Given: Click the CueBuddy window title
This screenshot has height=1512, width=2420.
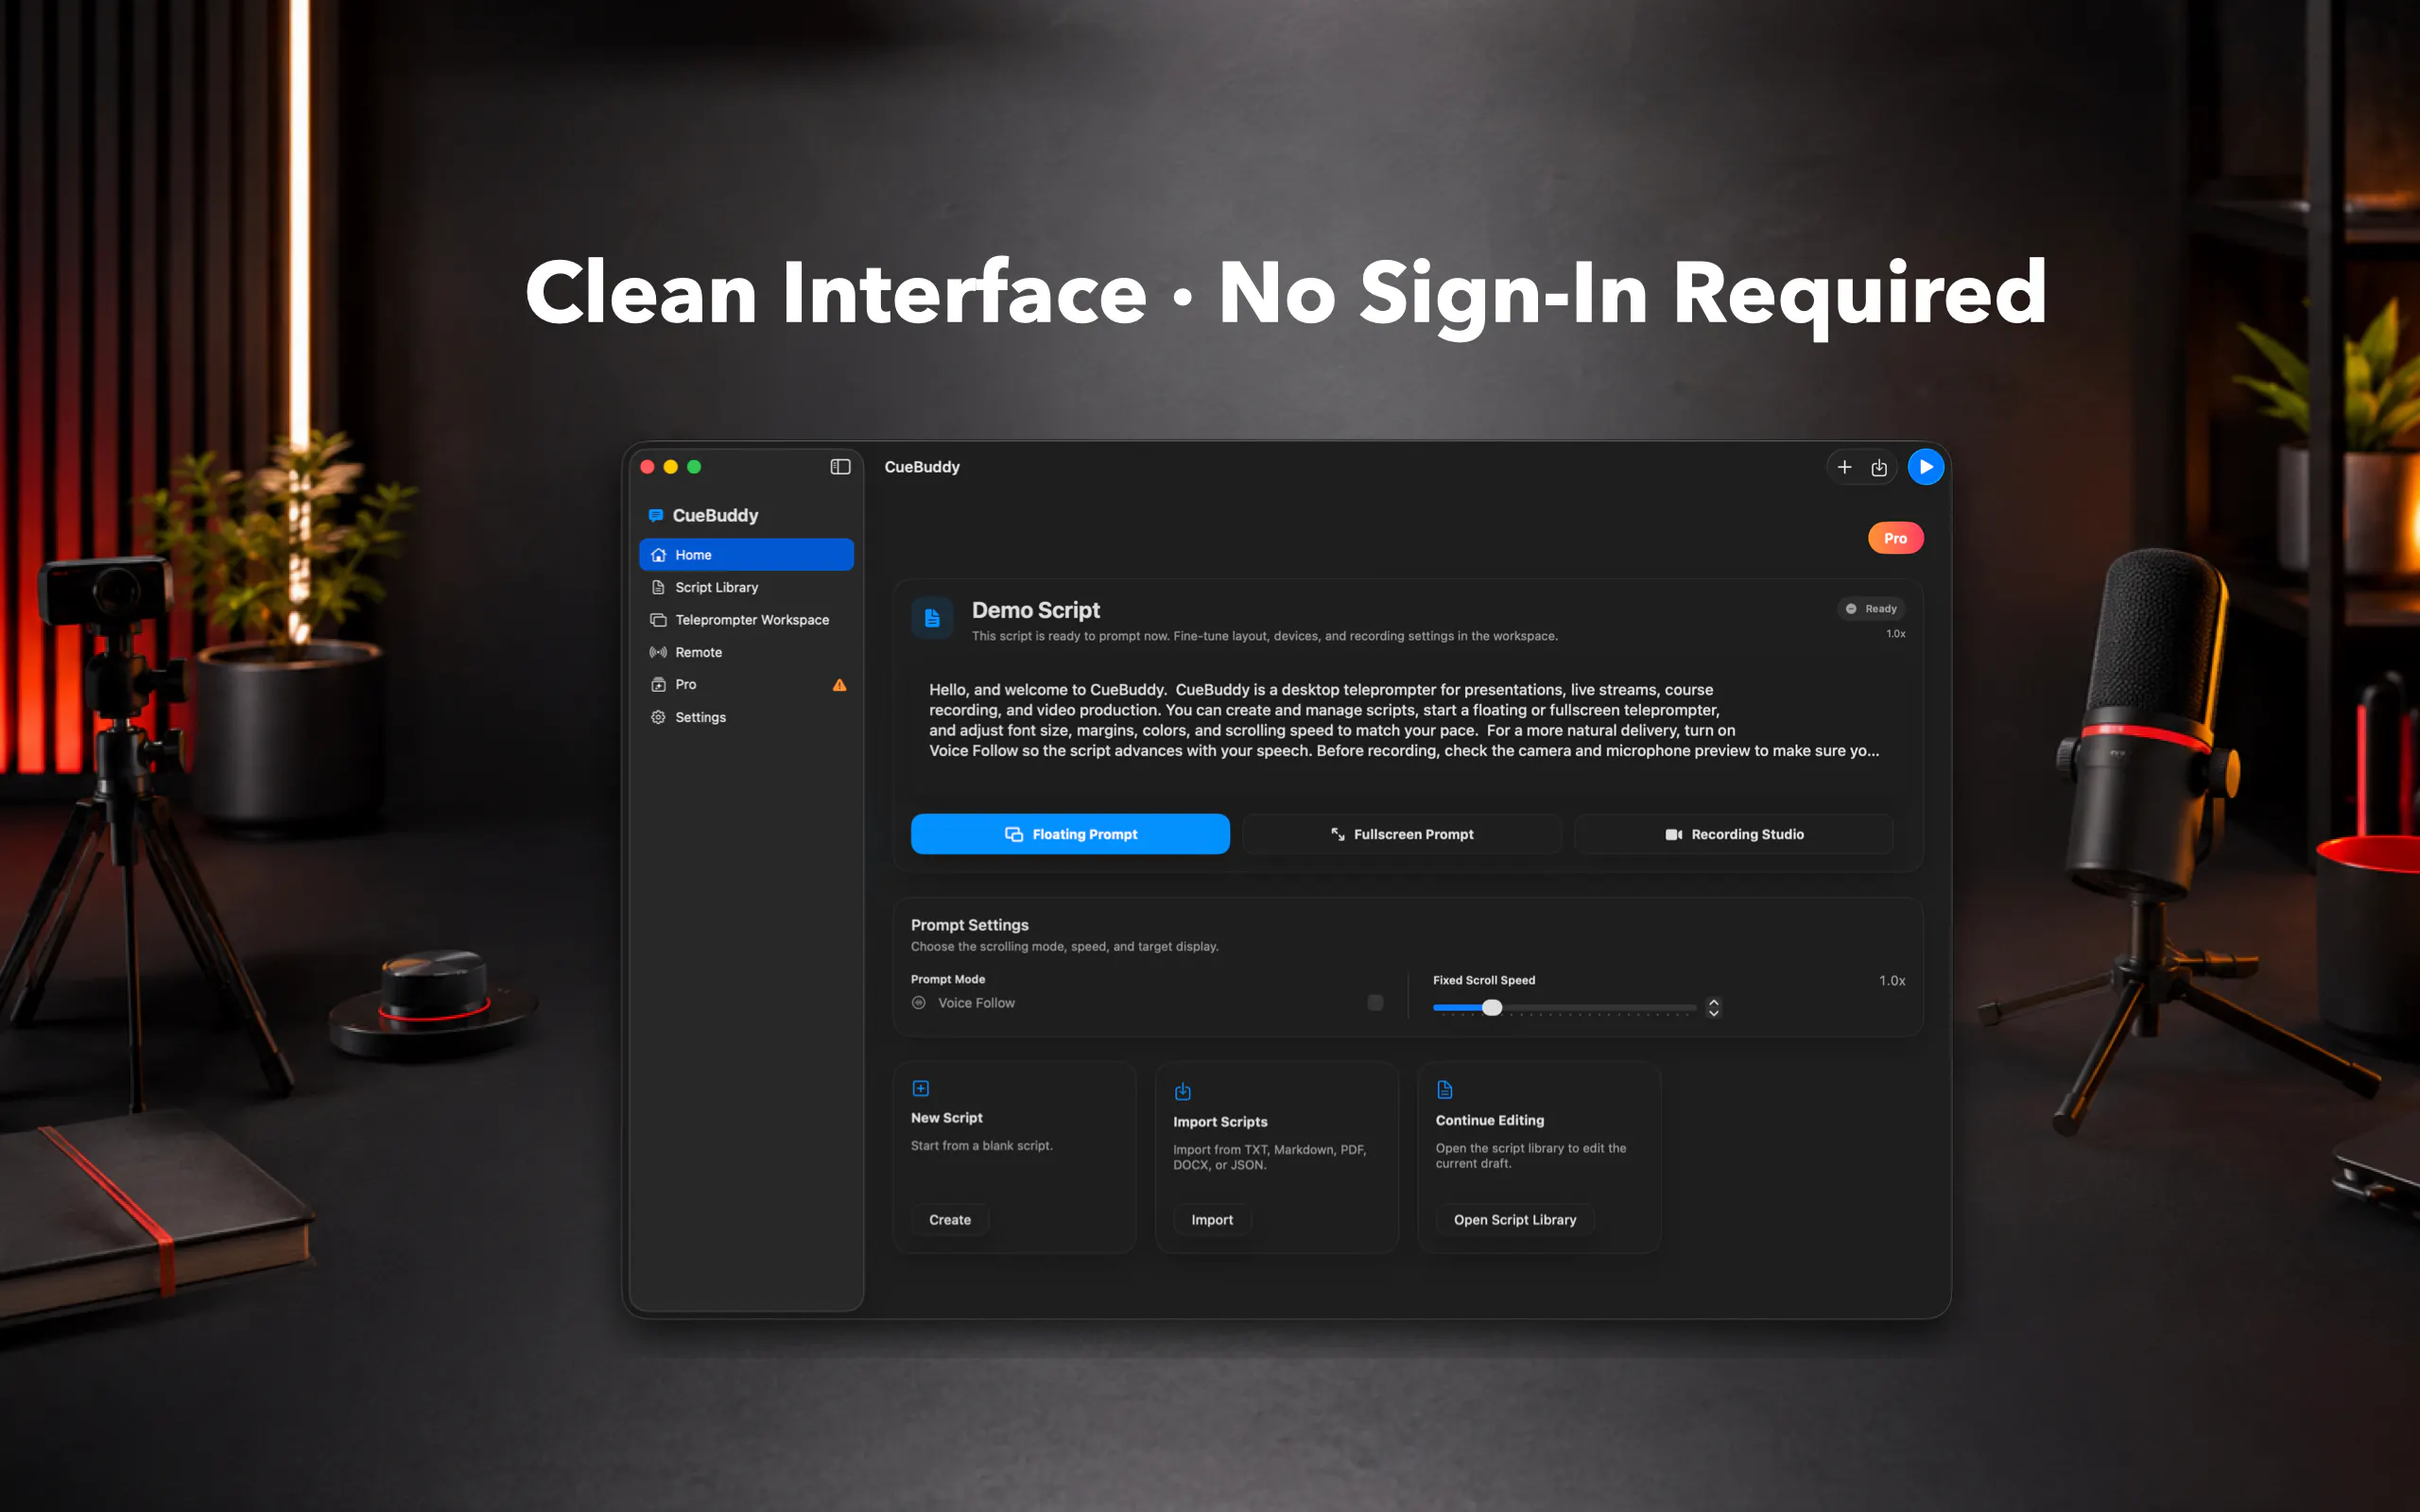Looking at the screenshot, I should click(922, 467).
